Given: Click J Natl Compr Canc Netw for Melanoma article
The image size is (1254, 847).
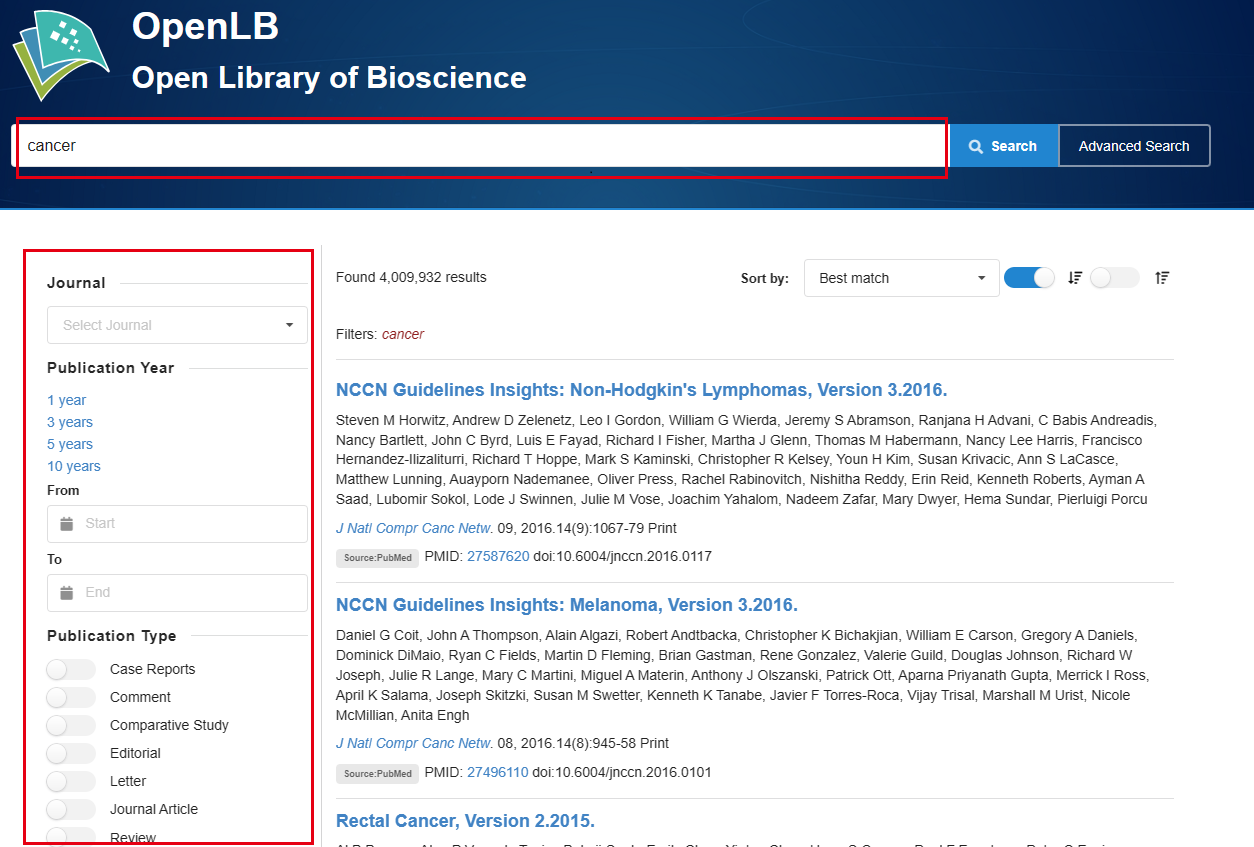Looking at the screenshot, I should pos(414,743).
